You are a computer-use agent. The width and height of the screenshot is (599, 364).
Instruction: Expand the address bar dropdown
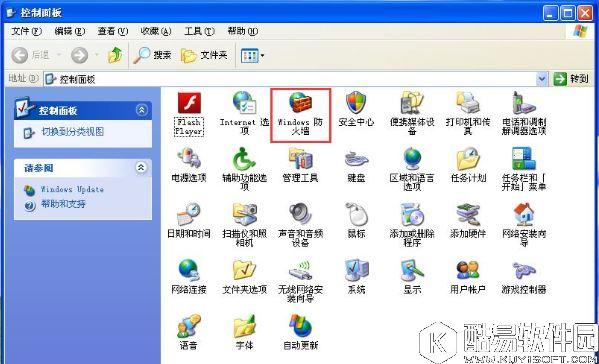coord(542,79)
